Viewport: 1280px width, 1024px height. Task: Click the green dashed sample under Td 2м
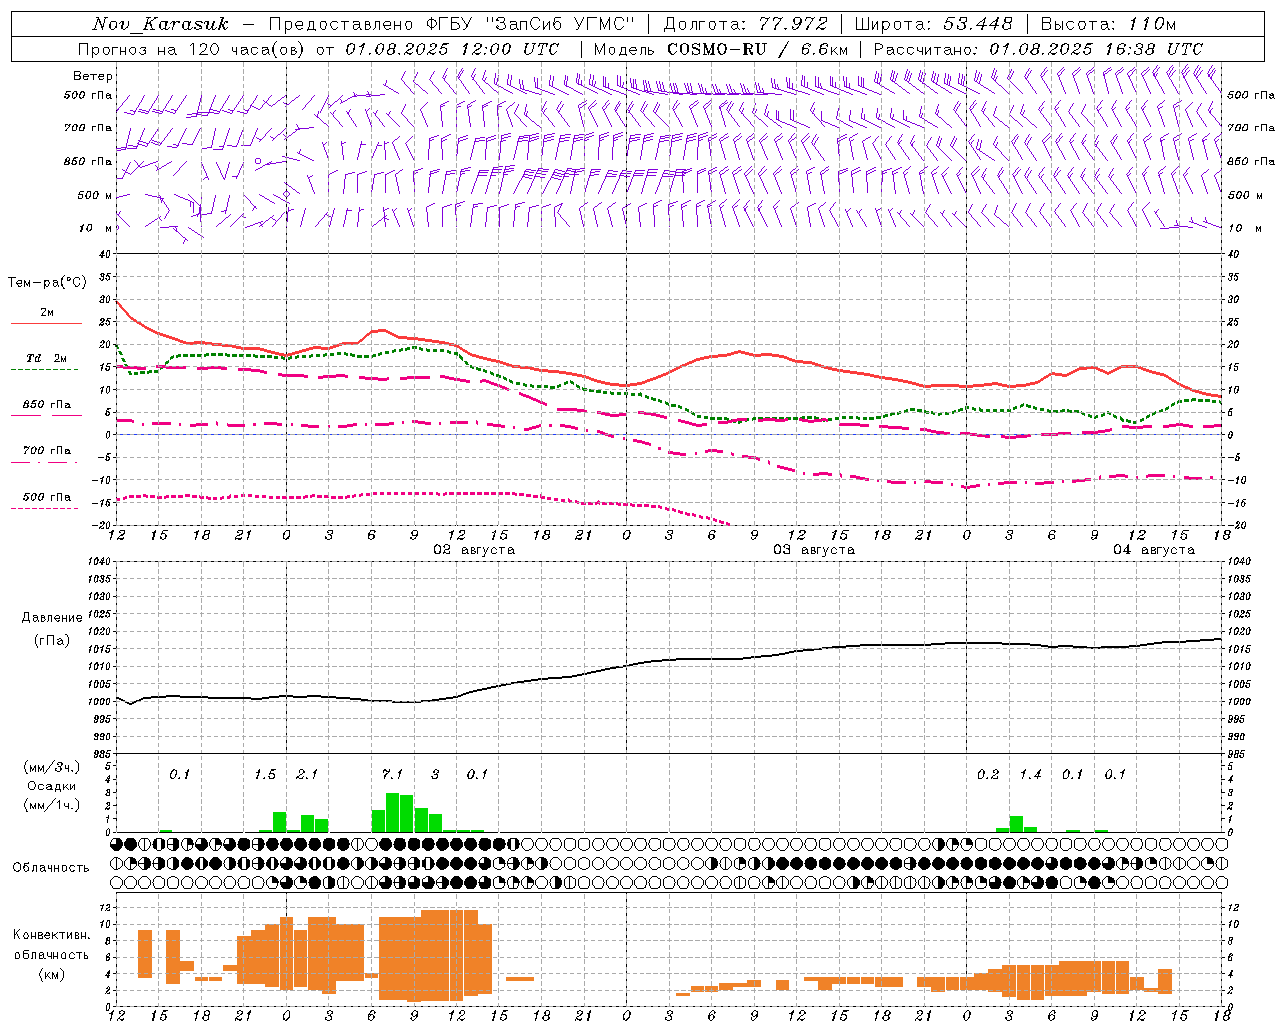tap(46, 370)
